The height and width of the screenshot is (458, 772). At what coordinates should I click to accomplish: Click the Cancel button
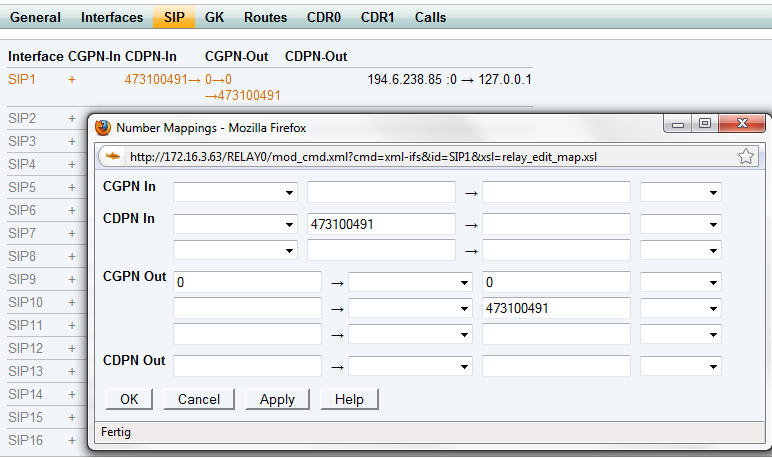198,399
